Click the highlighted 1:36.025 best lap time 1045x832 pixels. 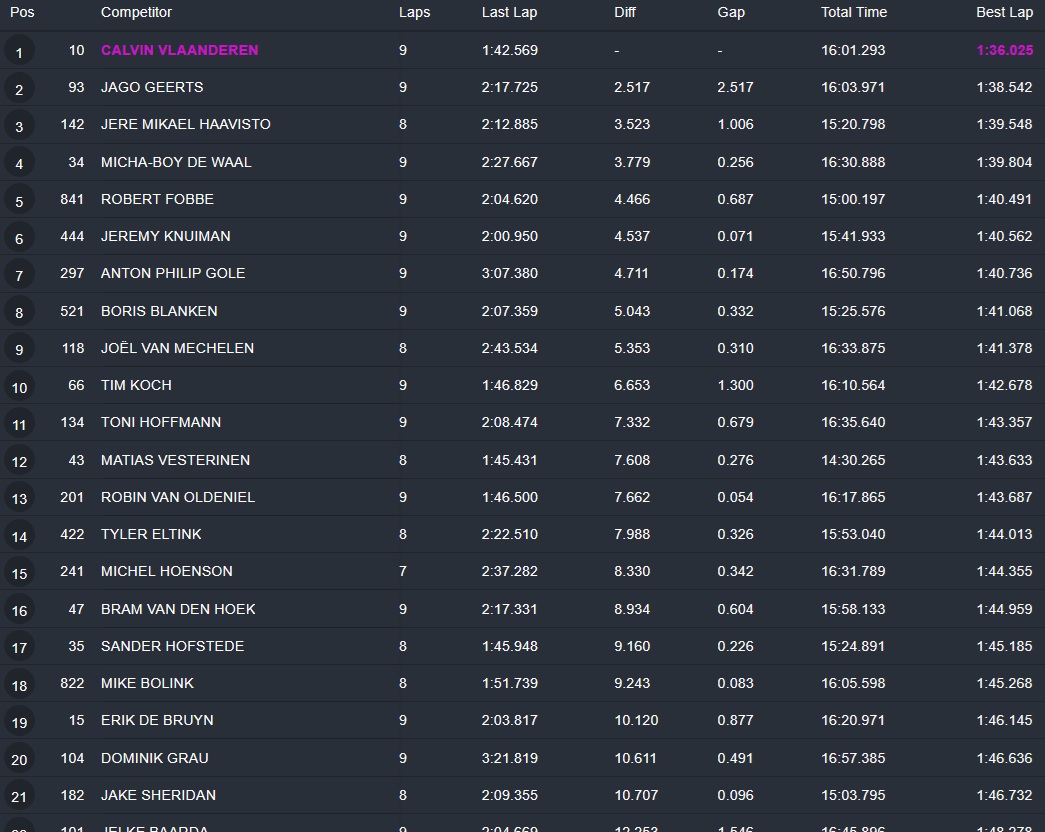coord(1004,50)
